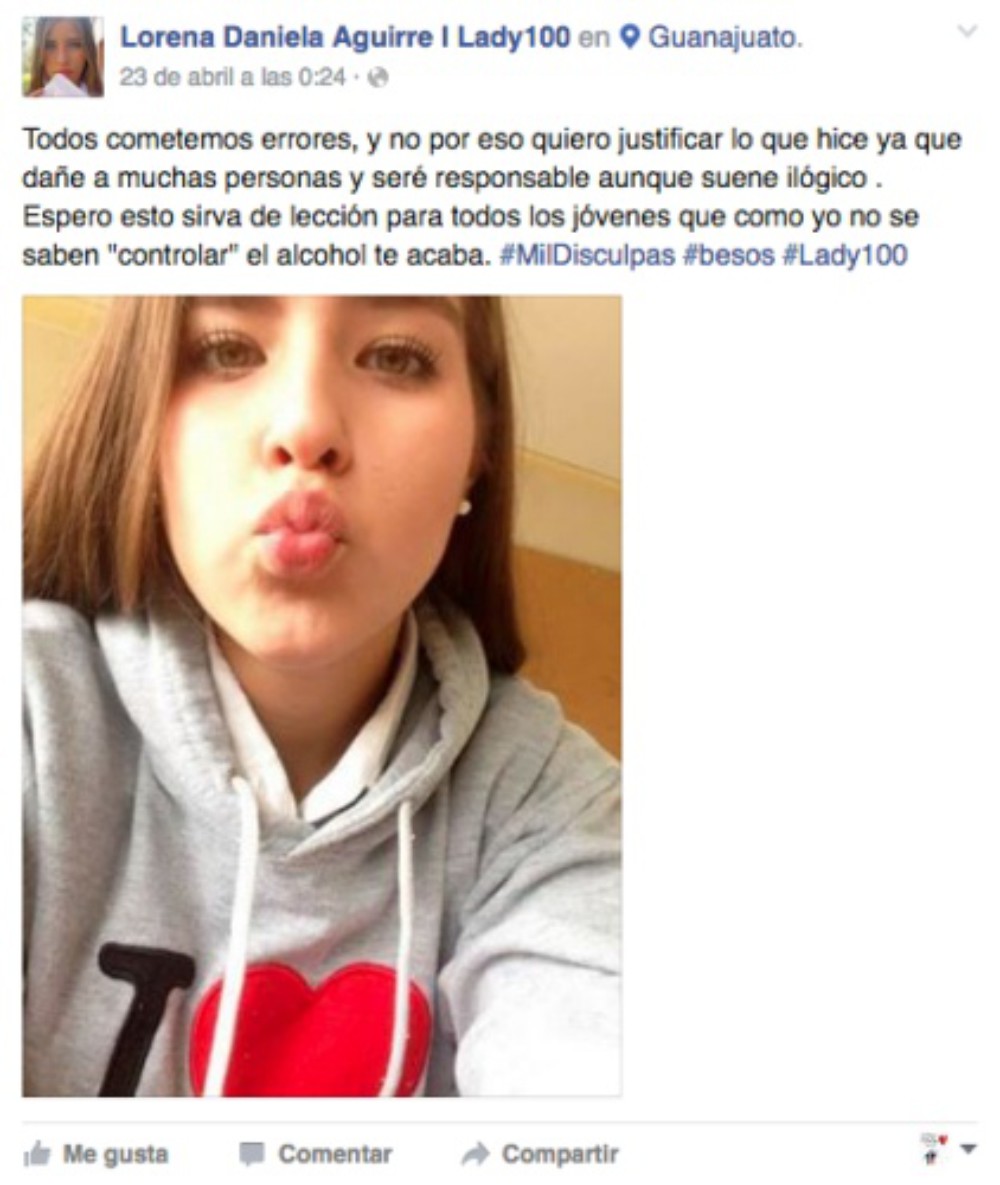Click the thumbs-up icon beside Me gusta
Viewport: 1000px width, 1185px height.
(36, 1154)
